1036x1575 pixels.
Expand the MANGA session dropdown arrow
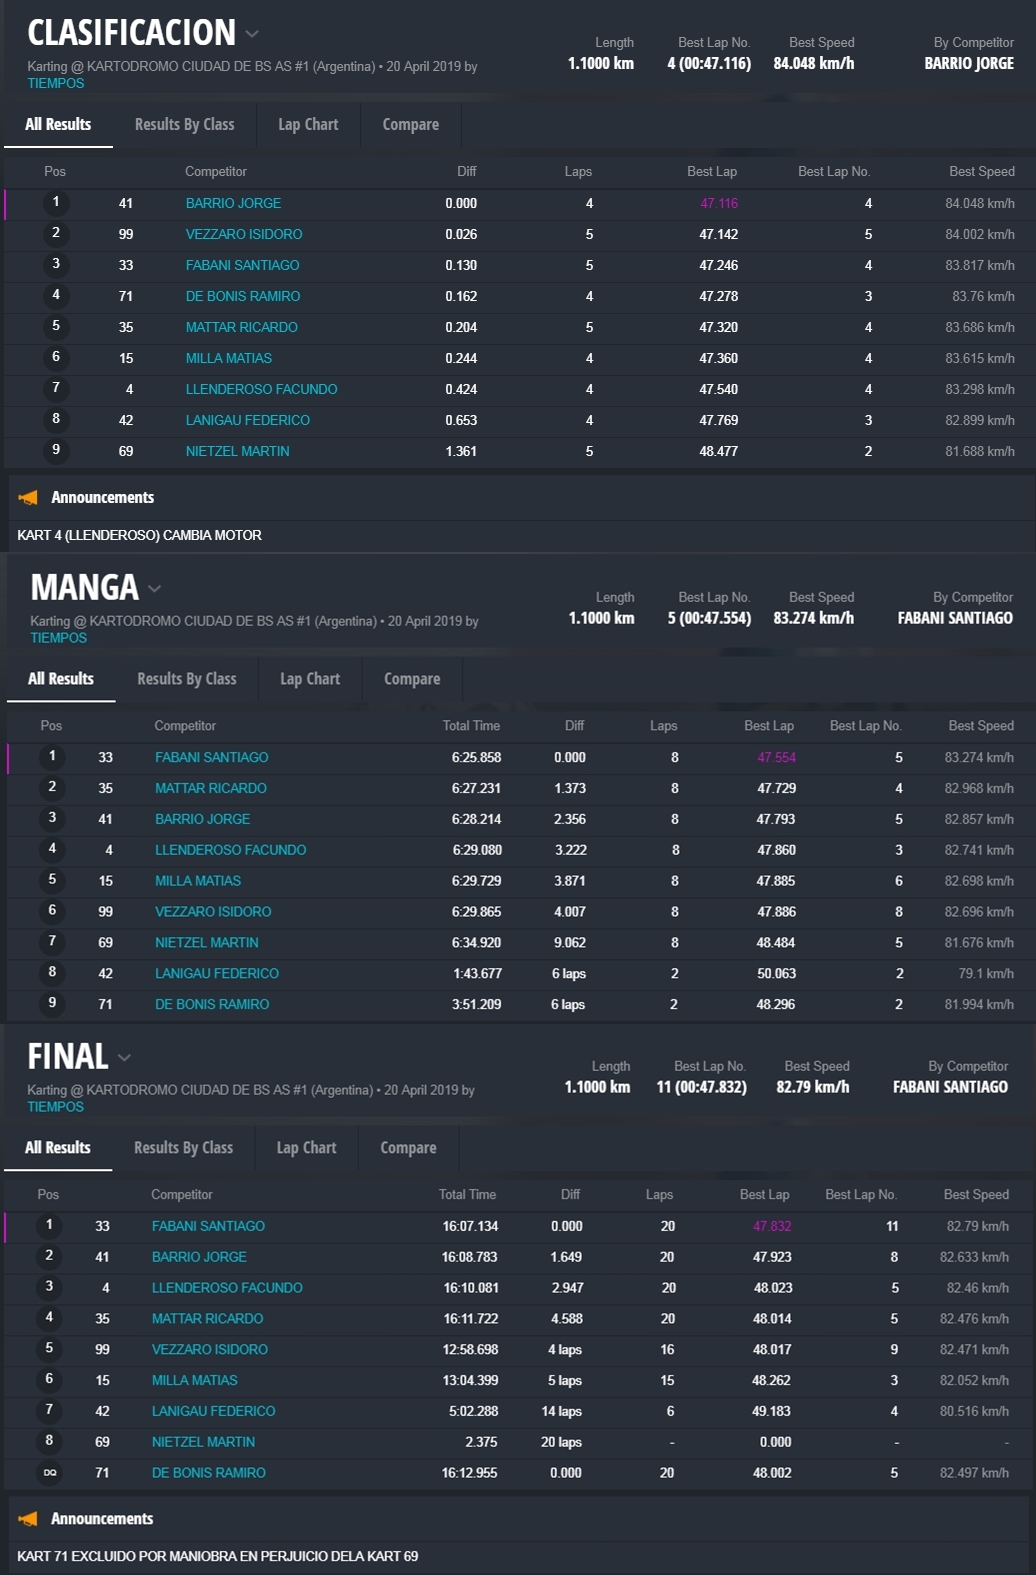pos(154,588)
